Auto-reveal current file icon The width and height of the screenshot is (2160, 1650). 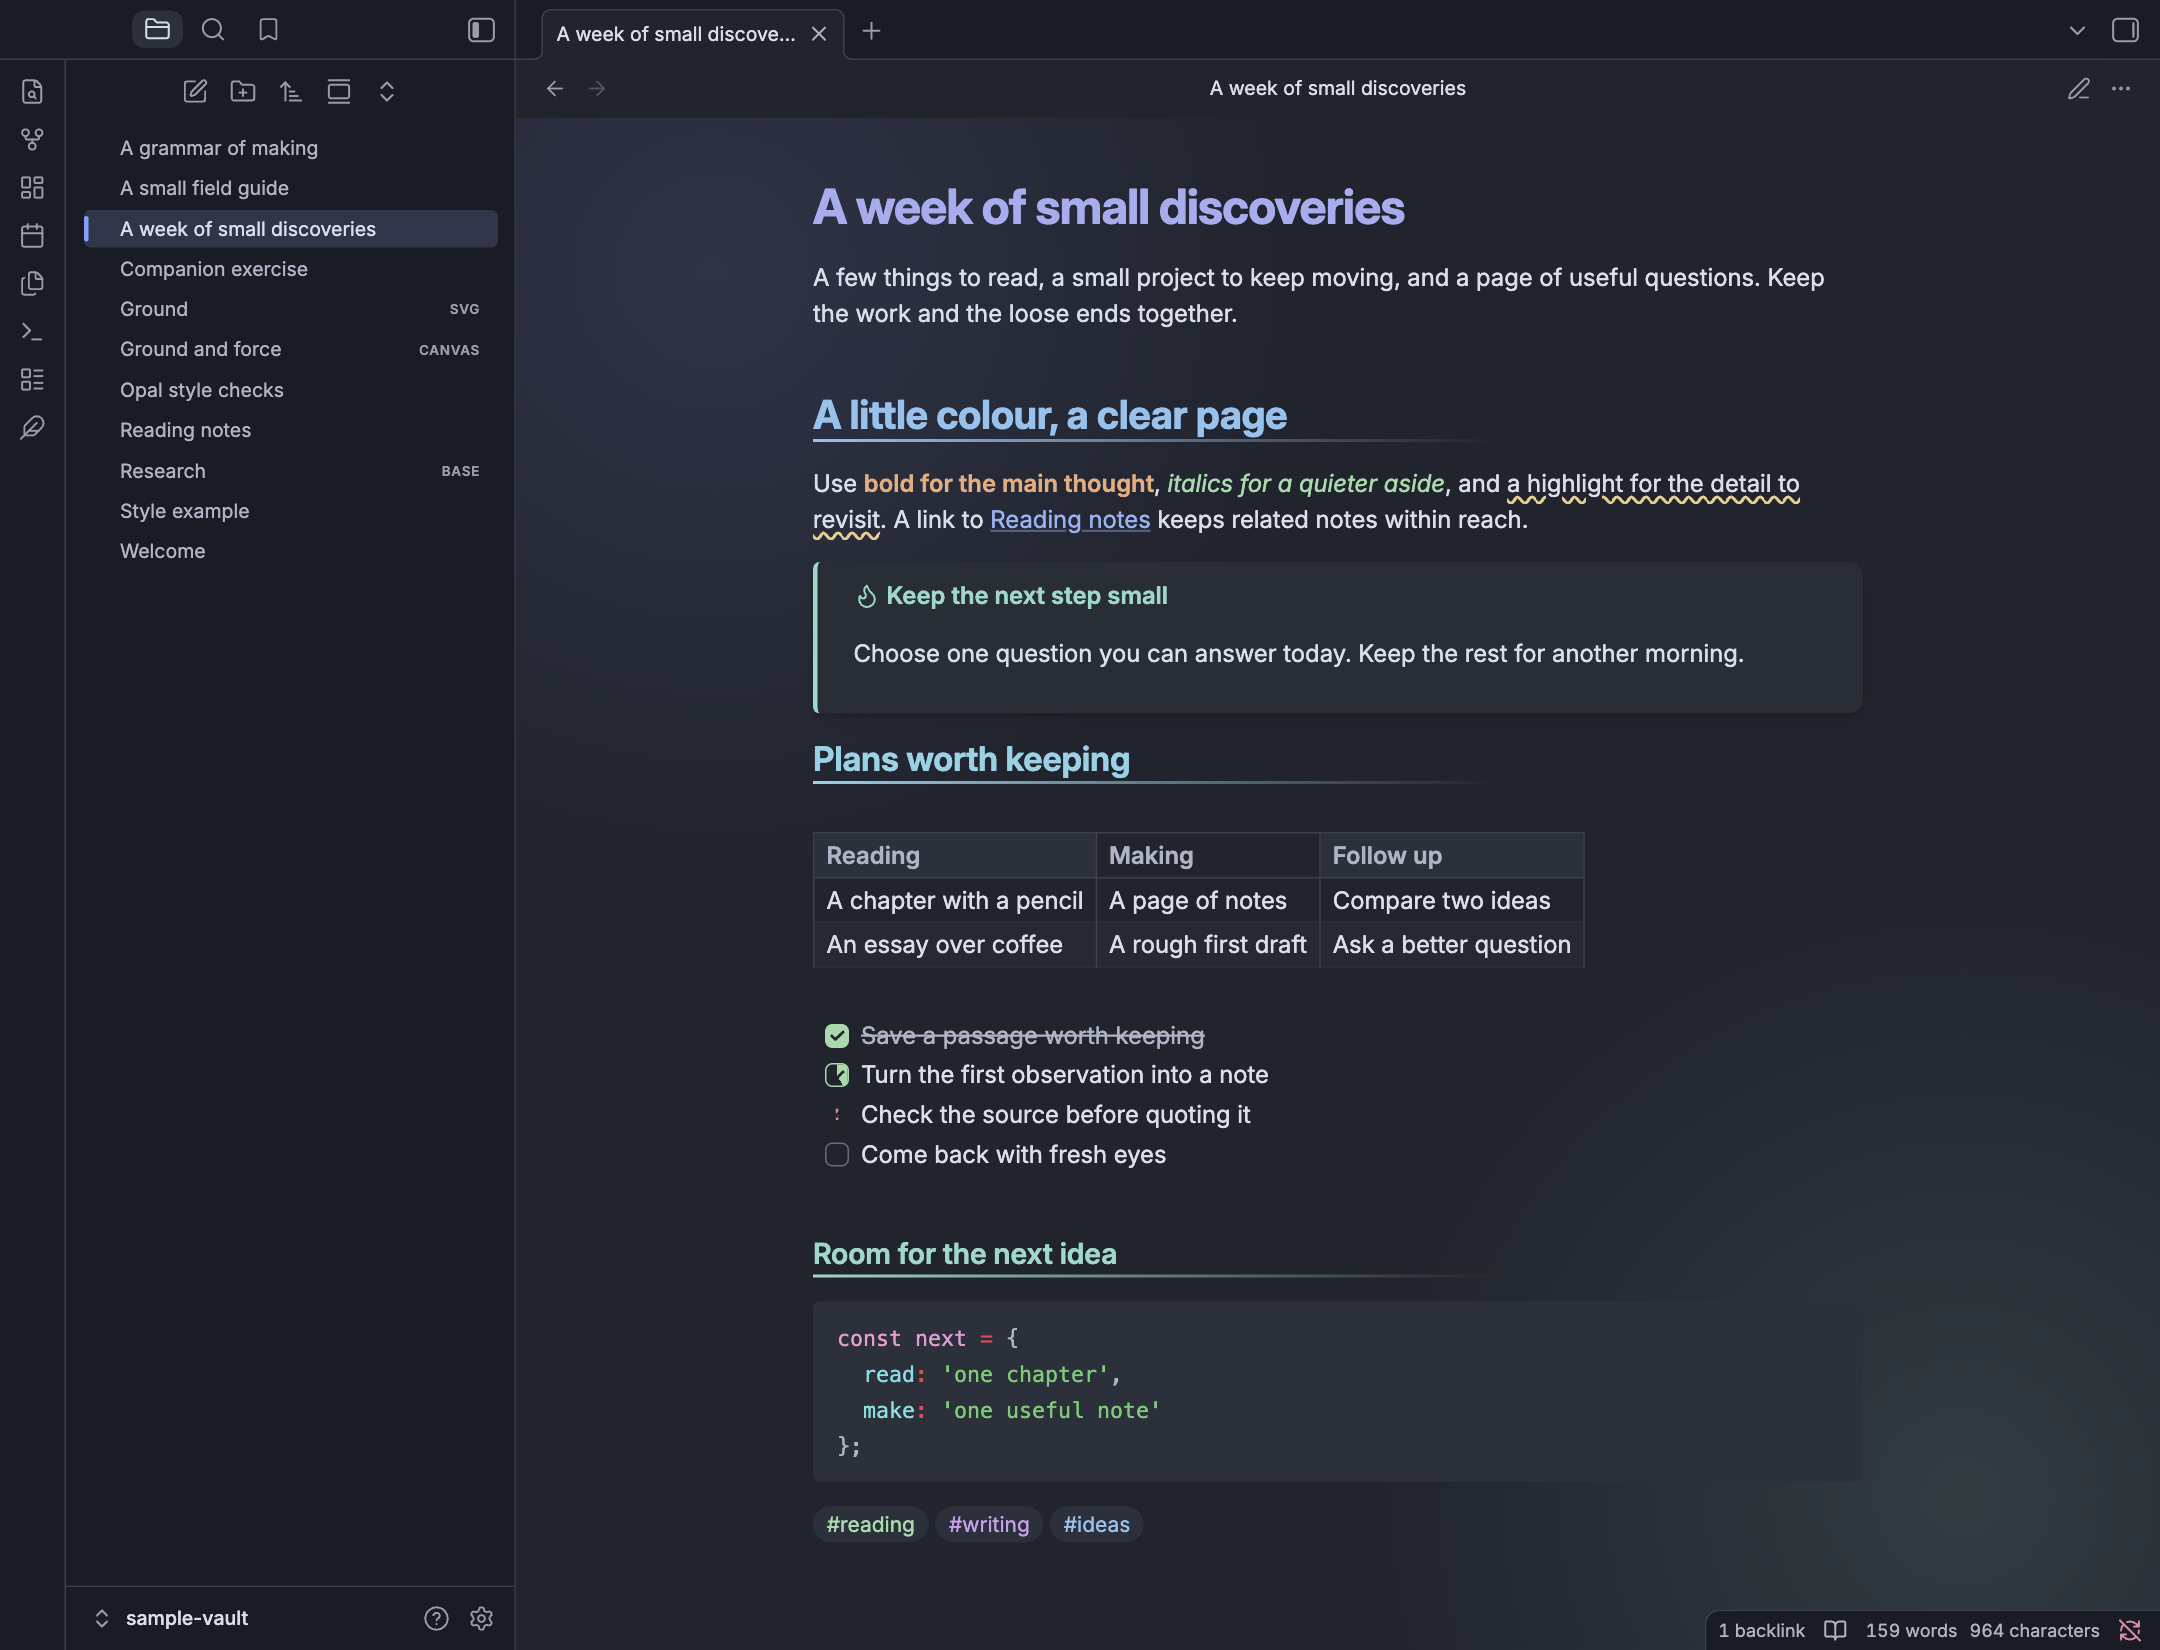point(339,92)
